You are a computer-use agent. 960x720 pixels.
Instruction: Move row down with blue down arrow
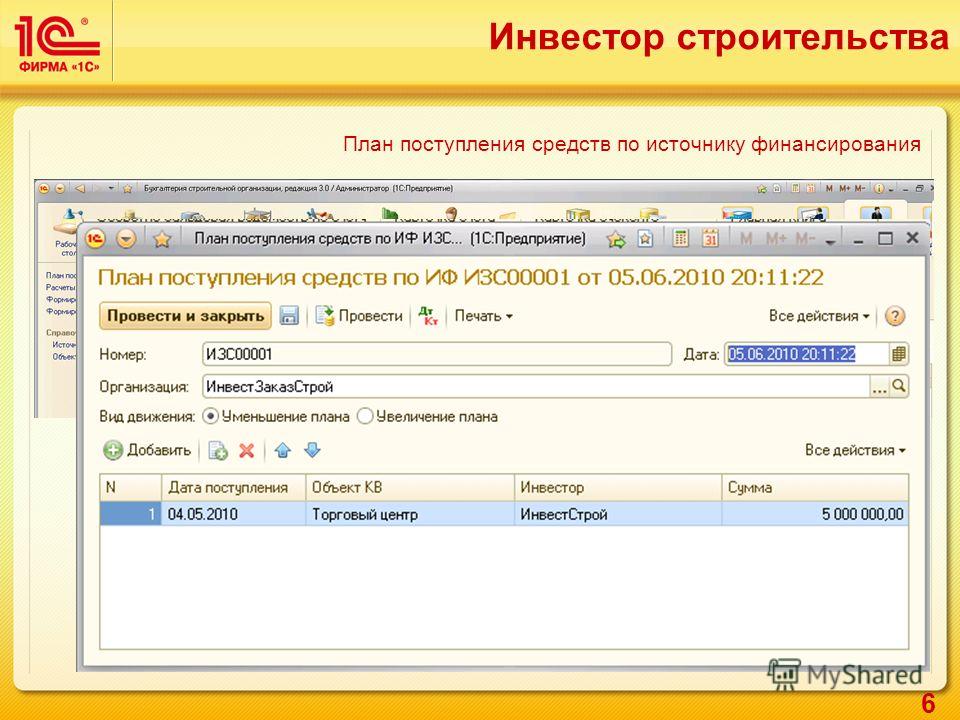(x=312, y=451)
